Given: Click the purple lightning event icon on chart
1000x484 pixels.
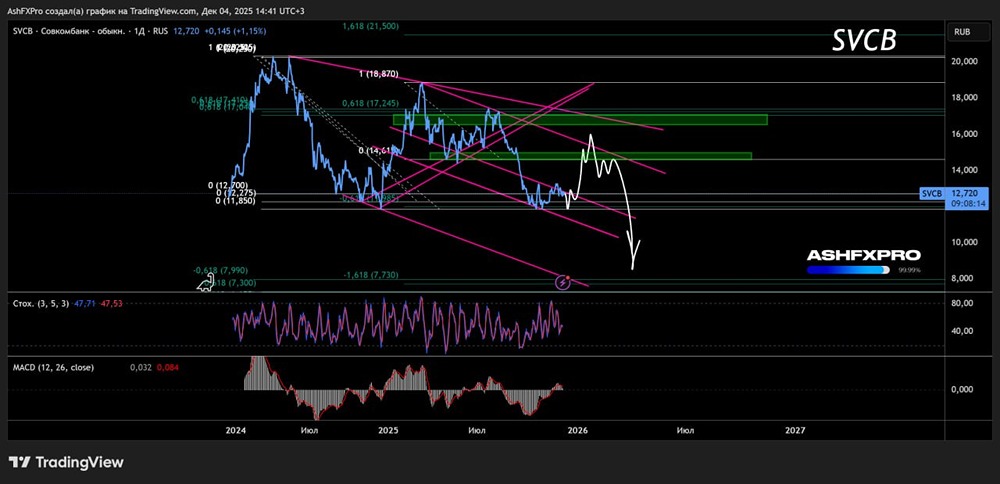Looking at the screenshot, I should point(562,282).
